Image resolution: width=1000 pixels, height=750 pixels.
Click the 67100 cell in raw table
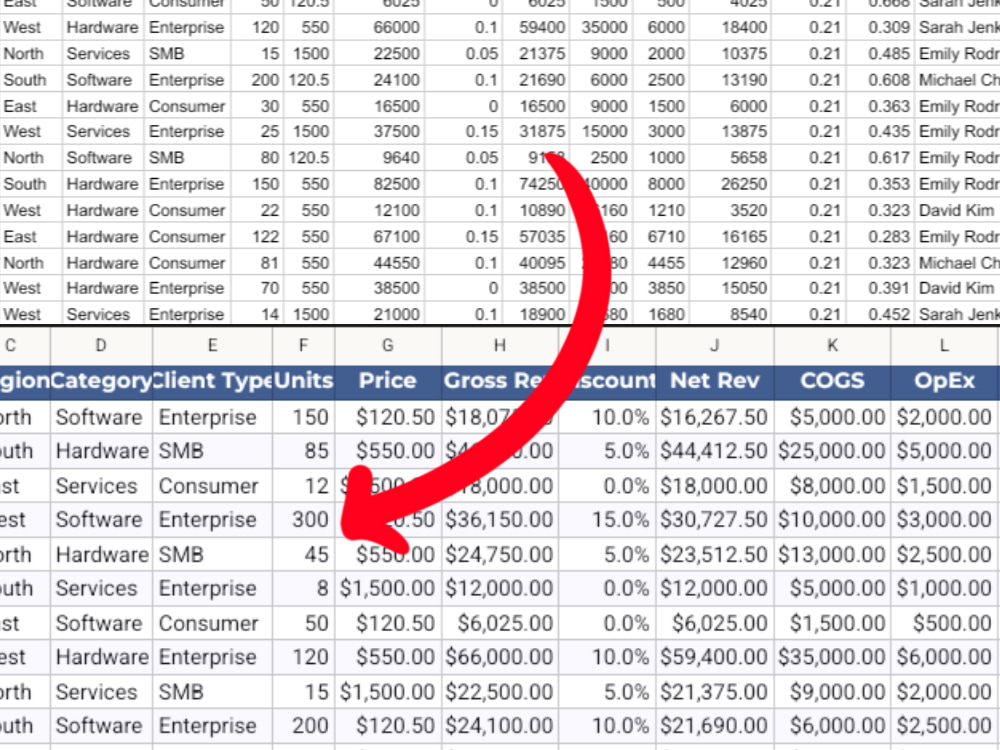pos(379,237)
